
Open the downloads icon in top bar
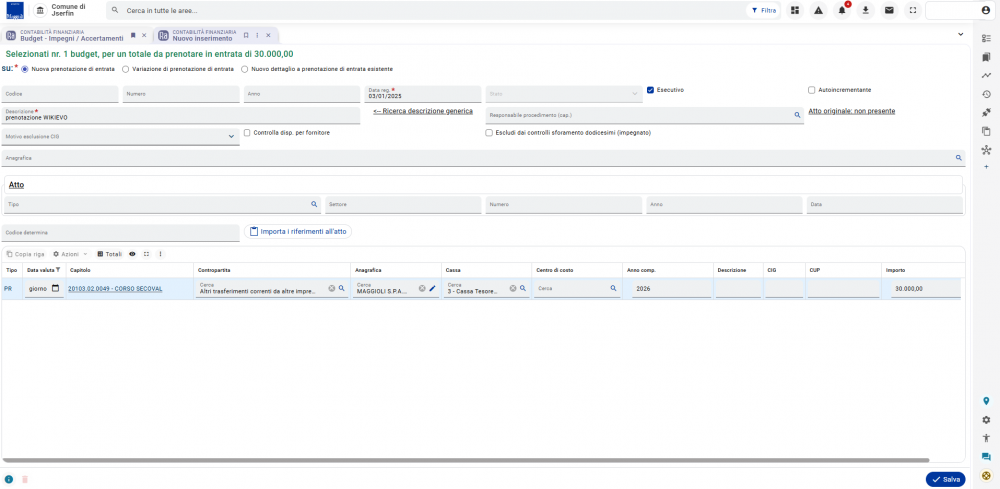tap(865, 10)
